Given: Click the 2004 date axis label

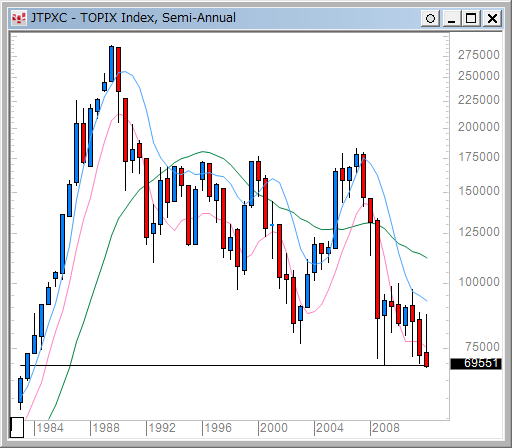Looking at the screenshot, I should 330,428.
